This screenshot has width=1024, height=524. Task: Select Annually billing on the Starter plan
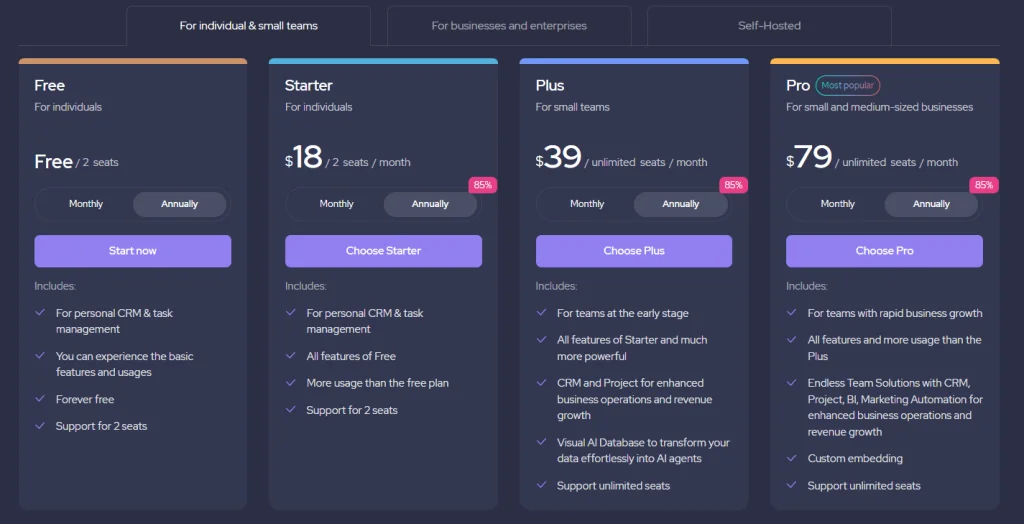430,204
